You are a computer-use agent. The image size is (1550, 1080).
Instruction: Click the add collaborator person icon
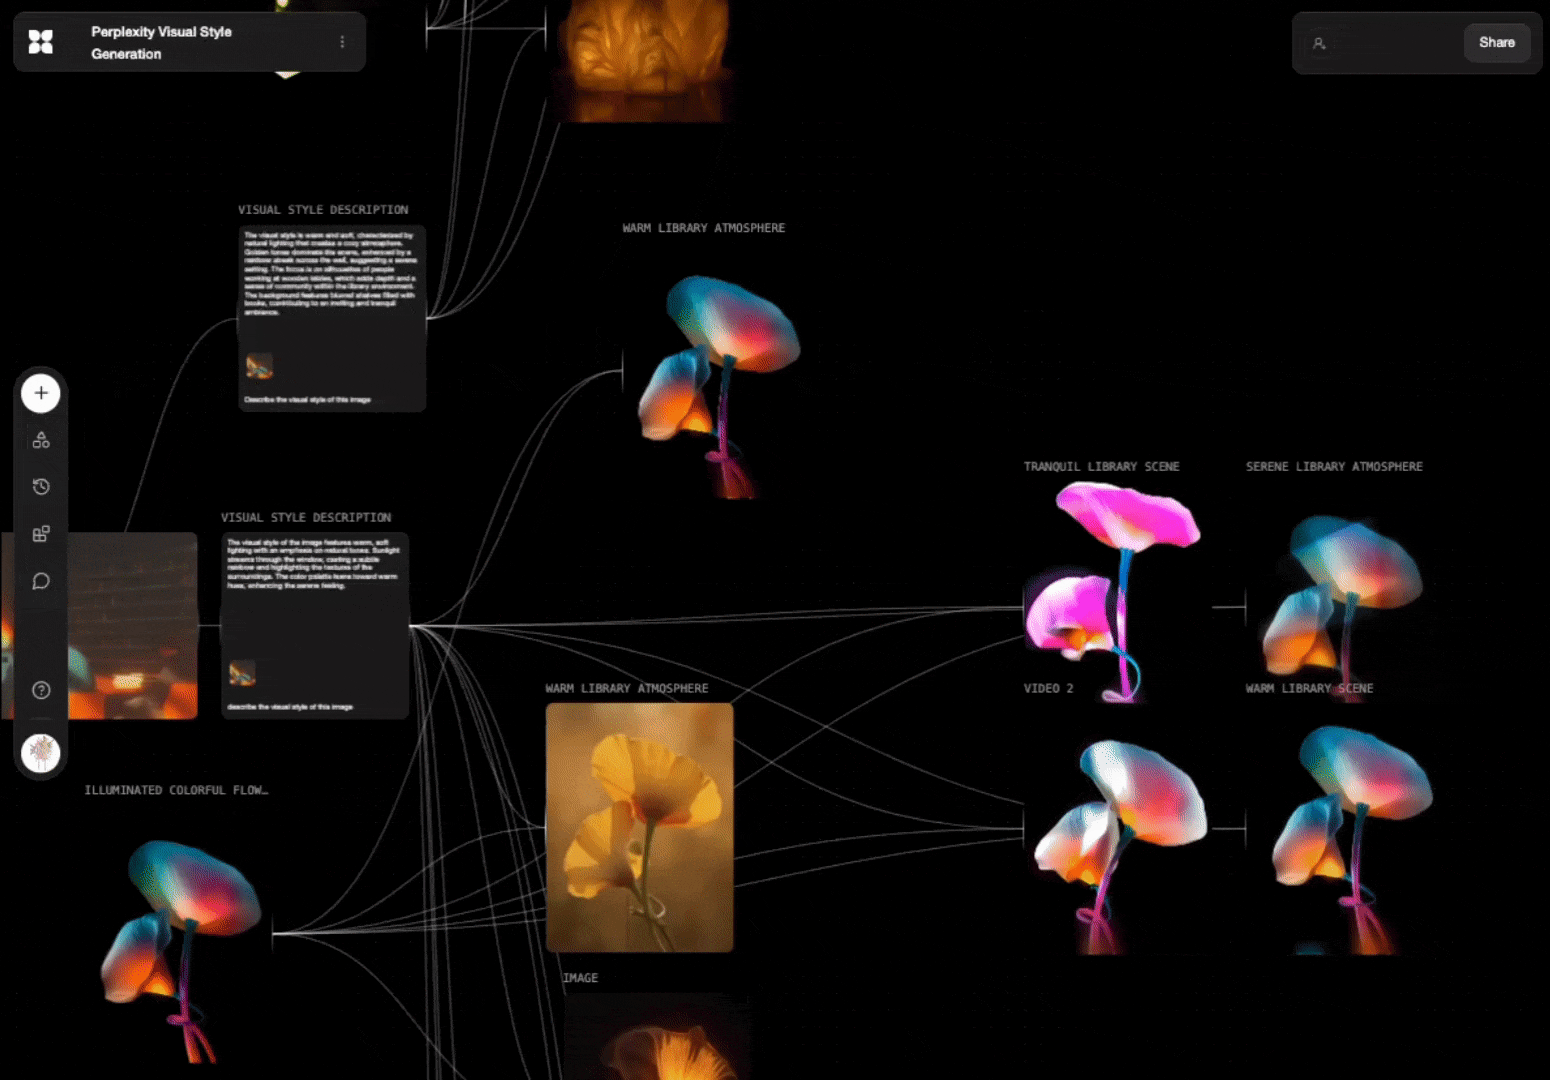(1319, 43)
